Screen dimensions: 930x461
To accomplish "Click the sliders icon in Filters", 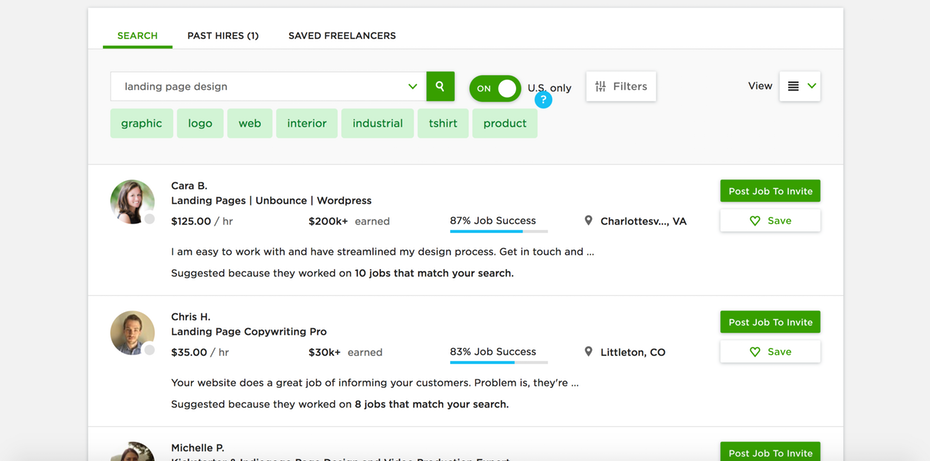I will [600, 87].
